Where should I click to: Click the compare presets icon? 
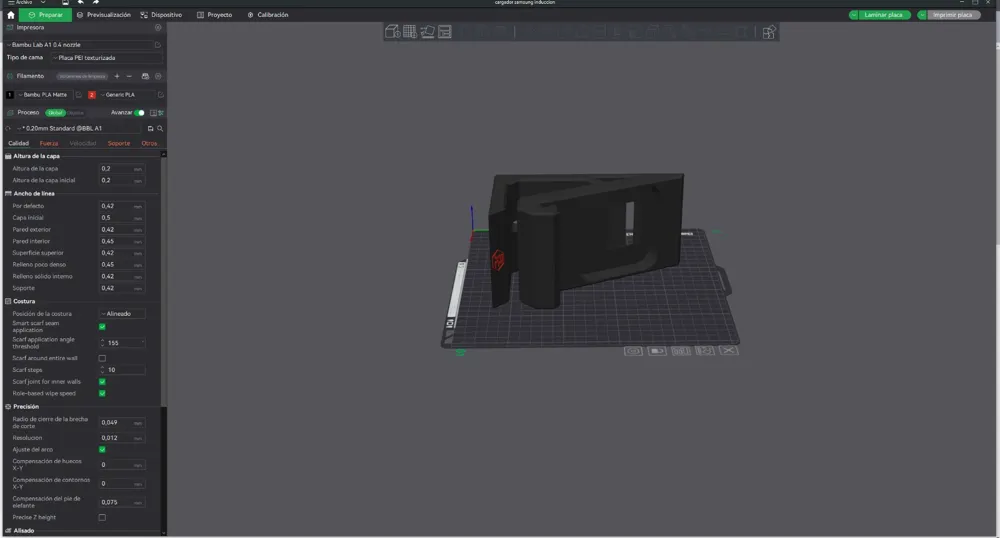pos(161,113)
